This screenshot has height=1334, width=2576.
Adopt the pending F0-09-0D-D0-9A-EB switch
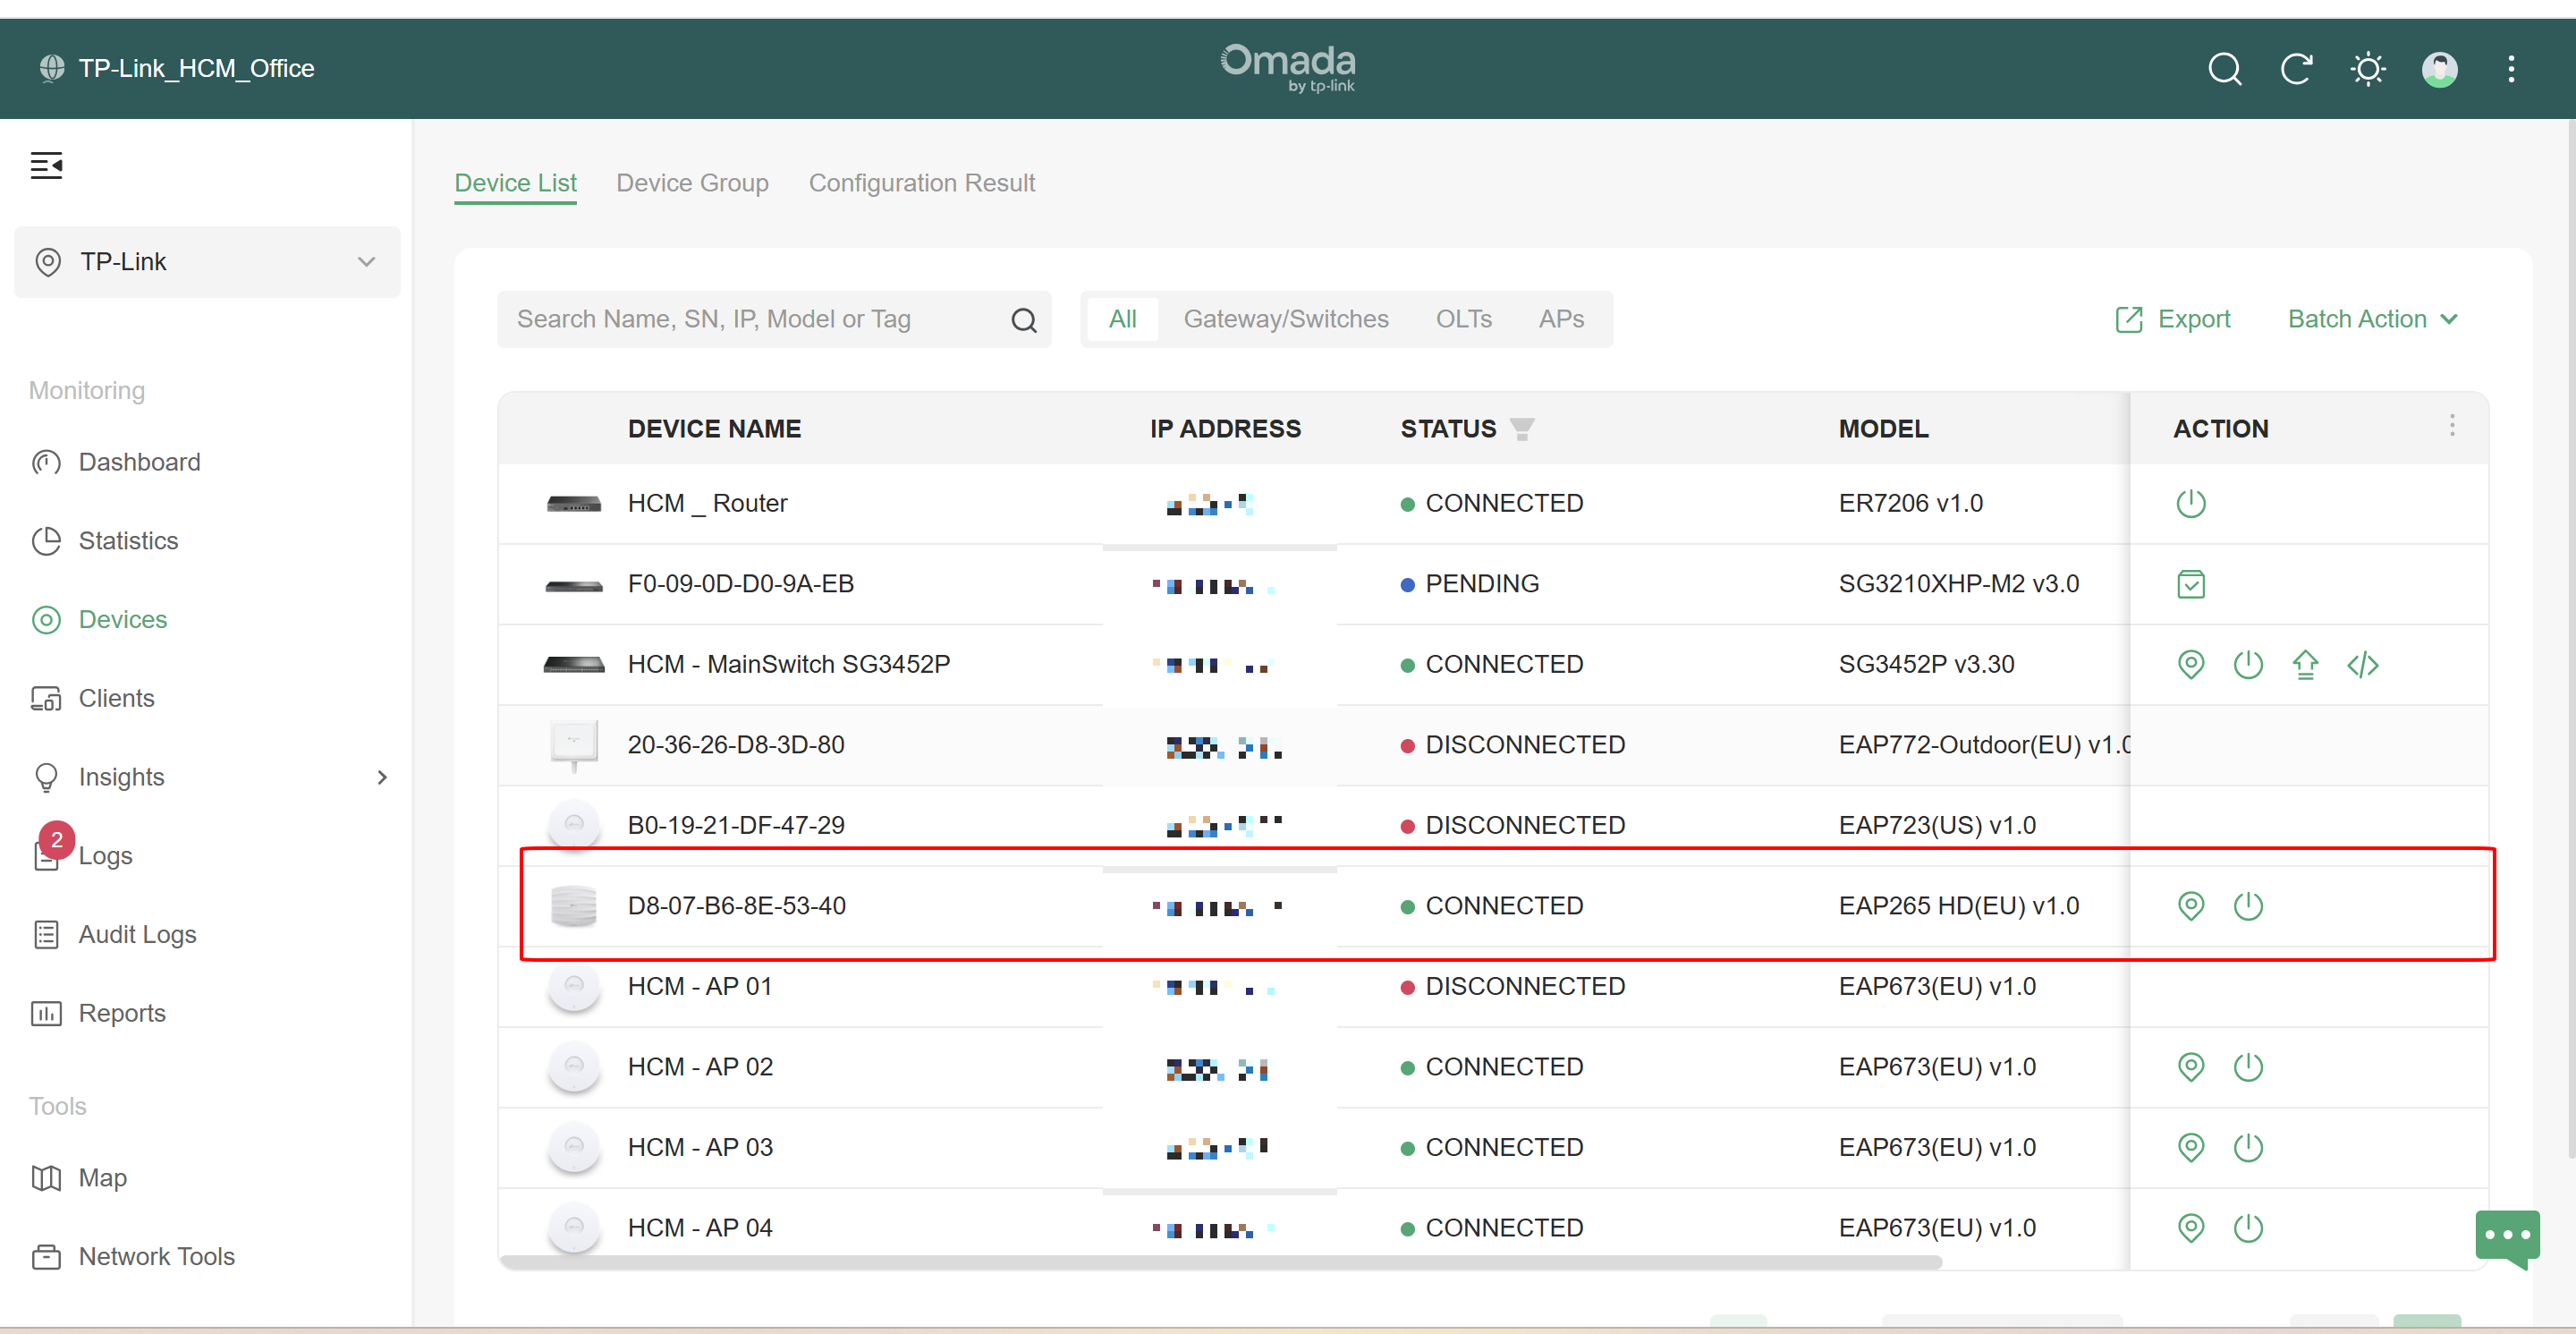(x=2190, y=584)
